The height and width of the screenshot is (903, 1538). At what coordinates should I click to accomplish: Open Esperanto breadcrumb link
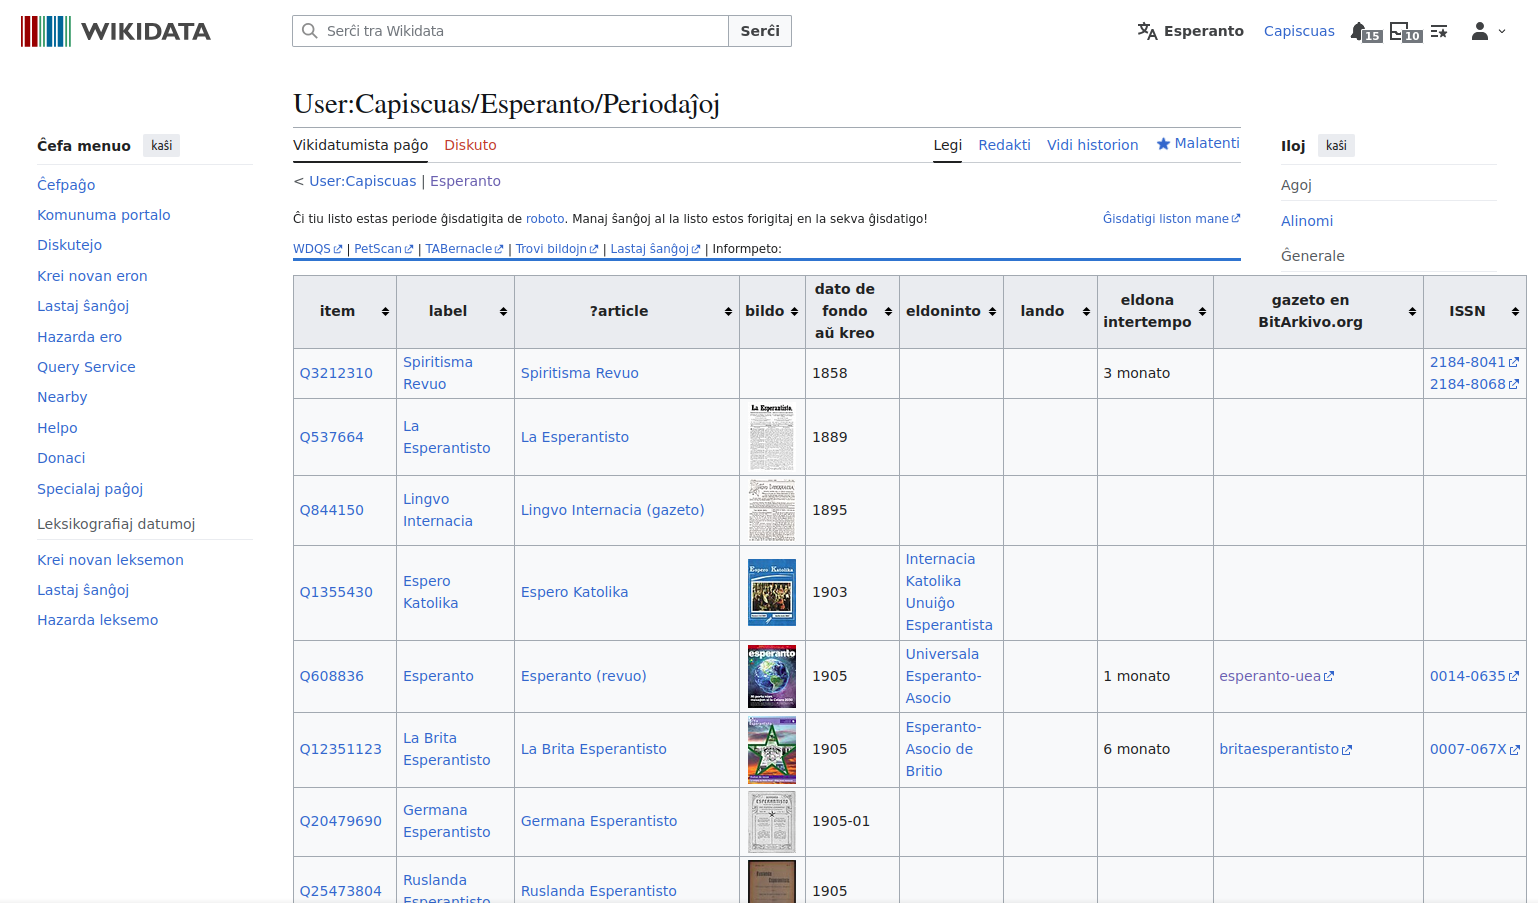click(465, 181)
